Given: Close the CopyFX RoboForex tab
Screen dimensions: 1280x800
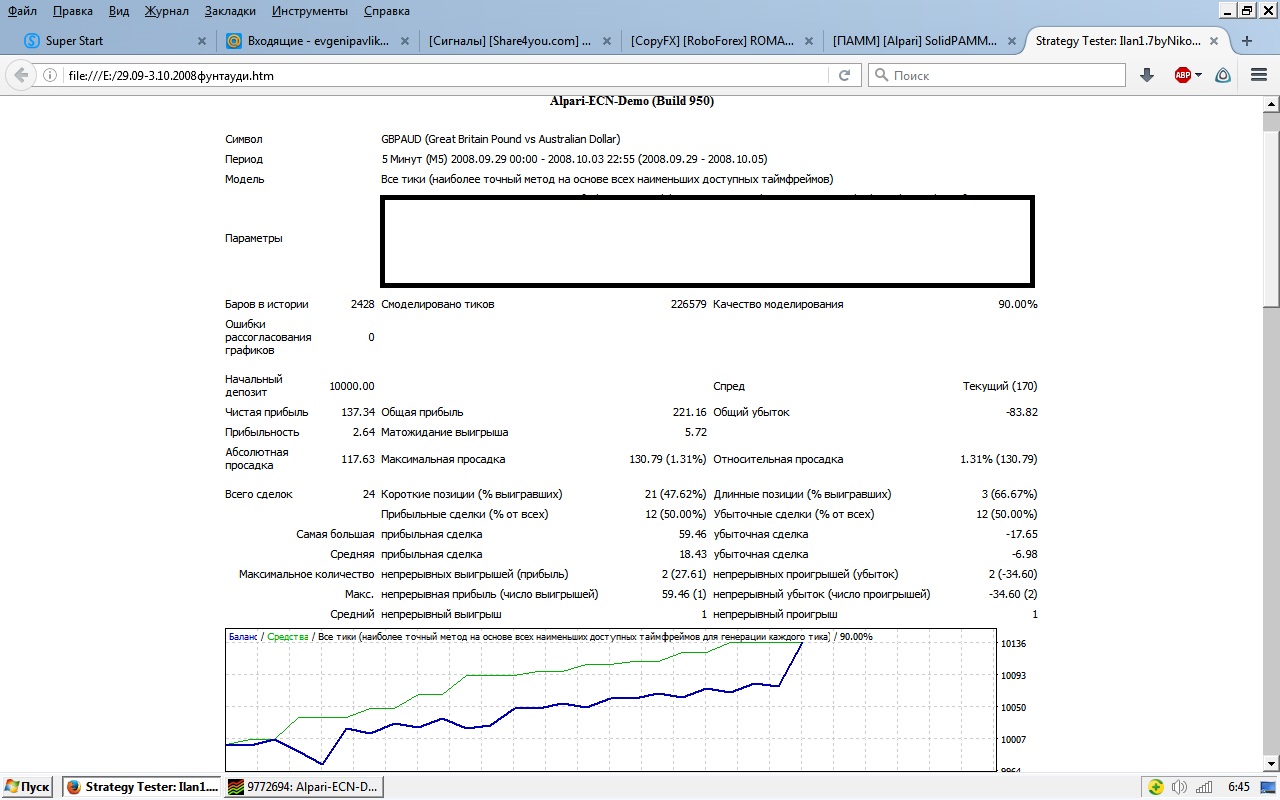Looking at the screenshot, I should pos(809,41).
